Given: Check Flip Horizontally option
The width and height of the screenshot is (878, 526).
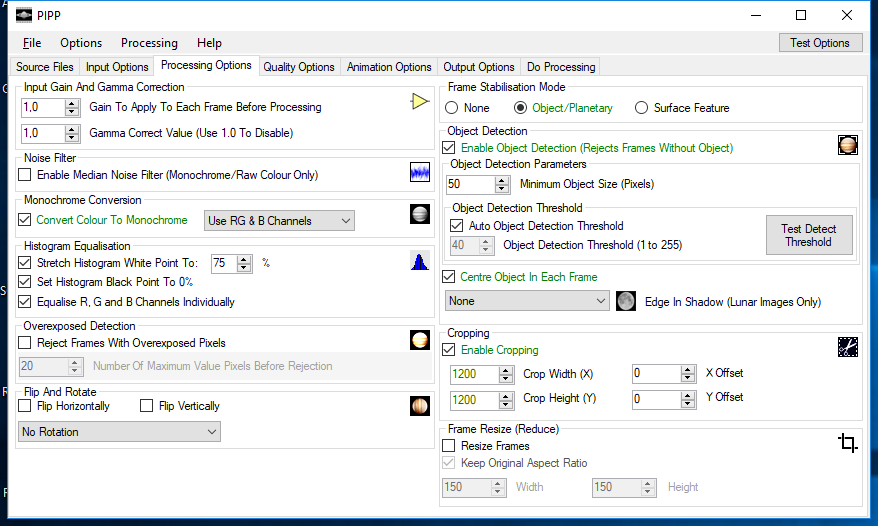Looking at the screenshot, I should [x=25, y=406].
